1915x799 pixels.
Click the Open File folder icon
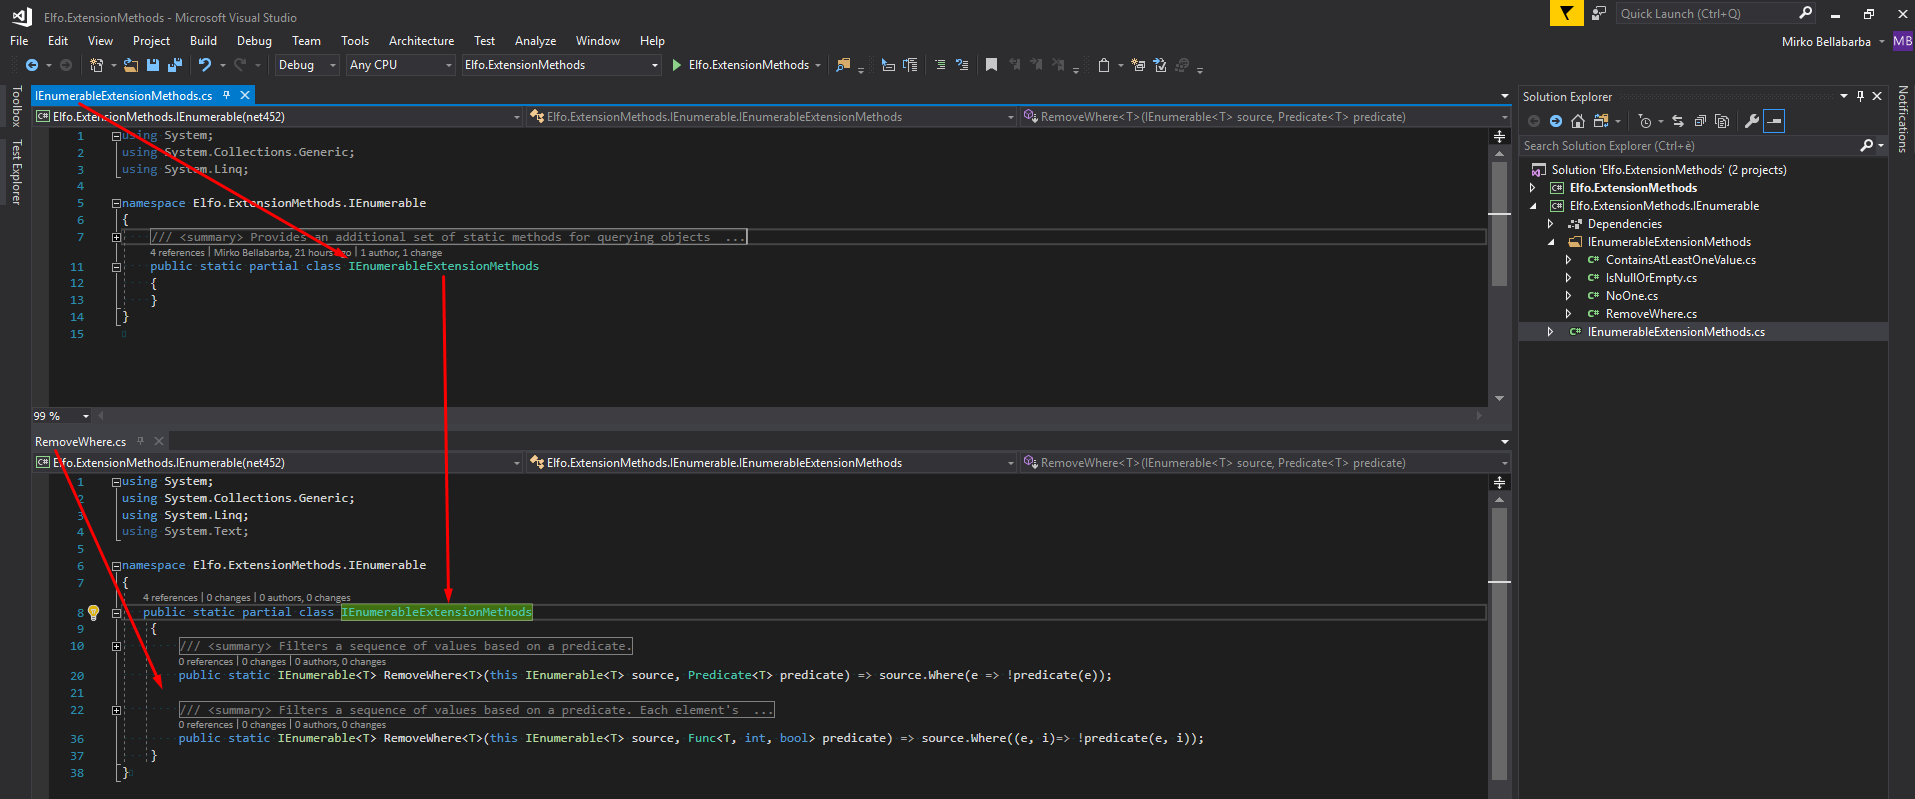[x=131, y=65]
